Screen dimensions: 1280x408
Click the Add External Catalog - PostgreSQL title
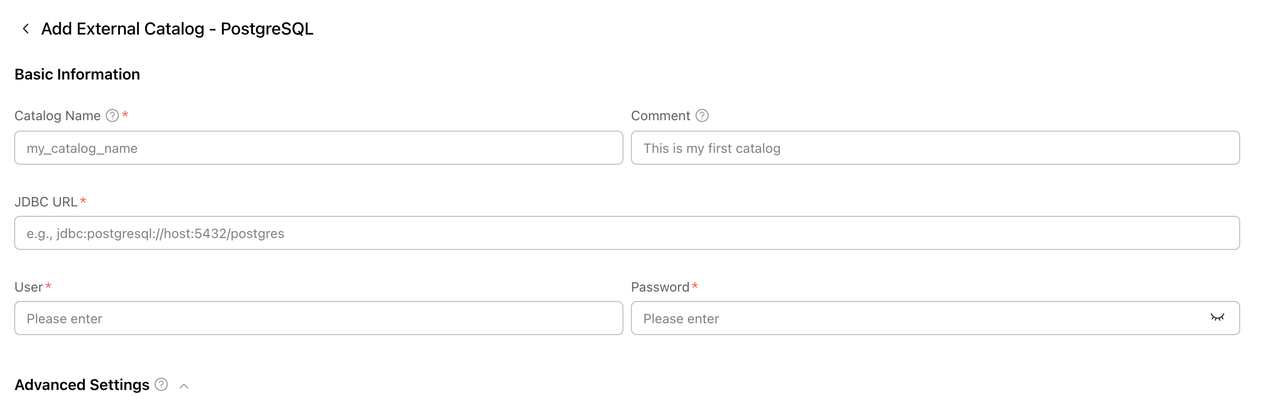tap(177, 29)
